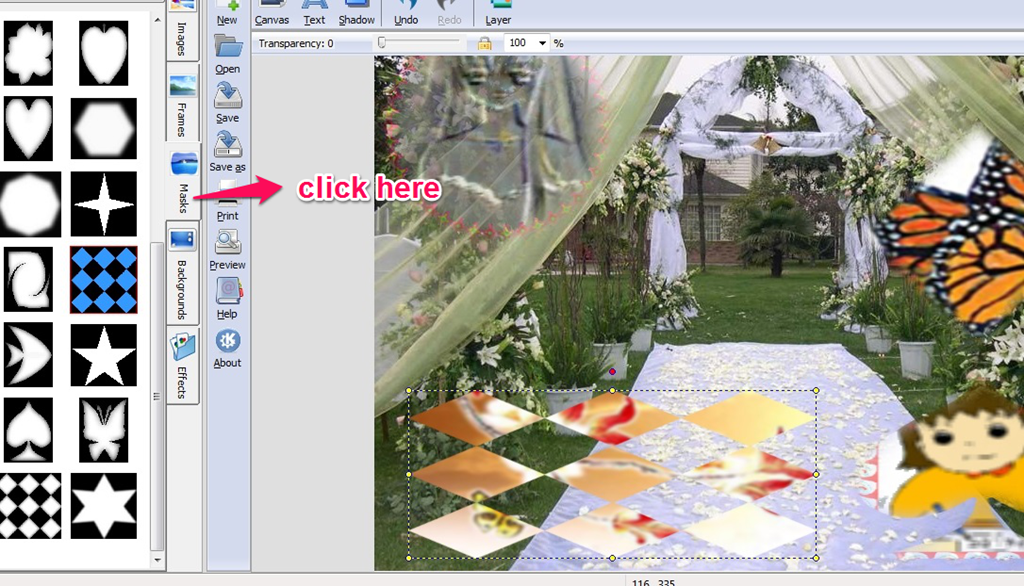Save the project with the Save icon
The height and width of the screenshot is (586, 1024).
(227, 103)
